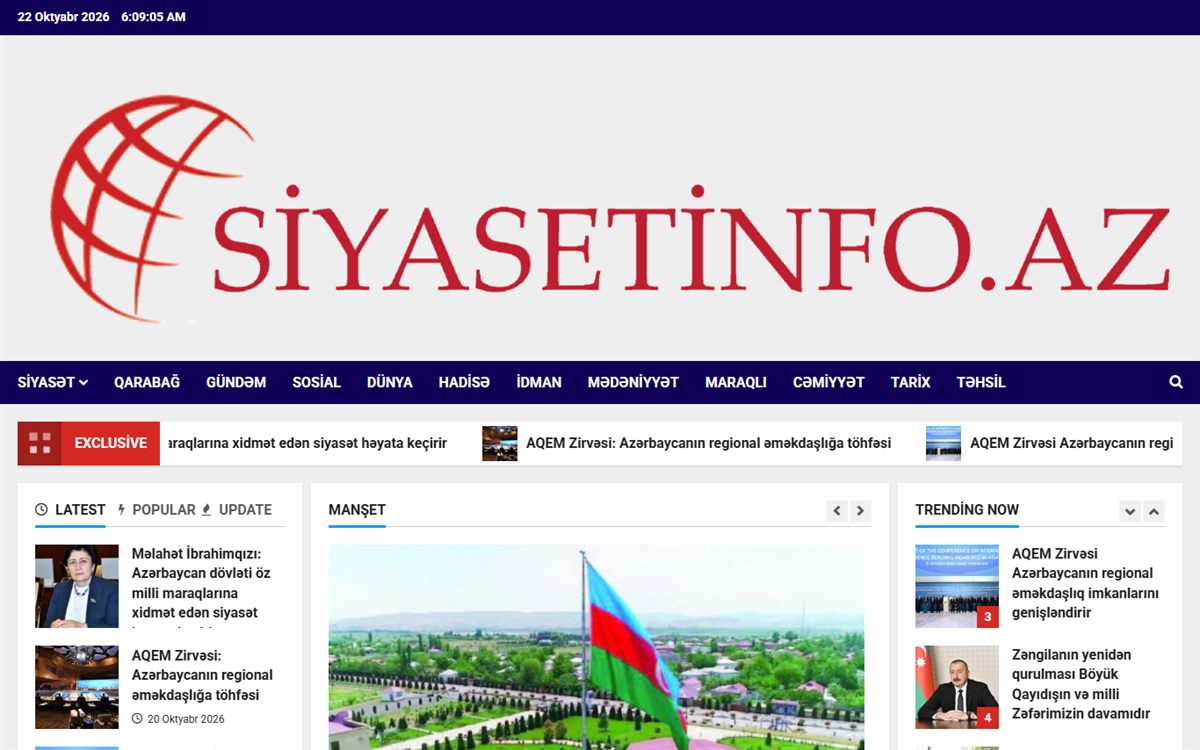The width and height of the screenshot is (1200, 750).
Task: Click Məlahət İbrahimqızı article thumbnail
Action: click(x=77, y=586)
